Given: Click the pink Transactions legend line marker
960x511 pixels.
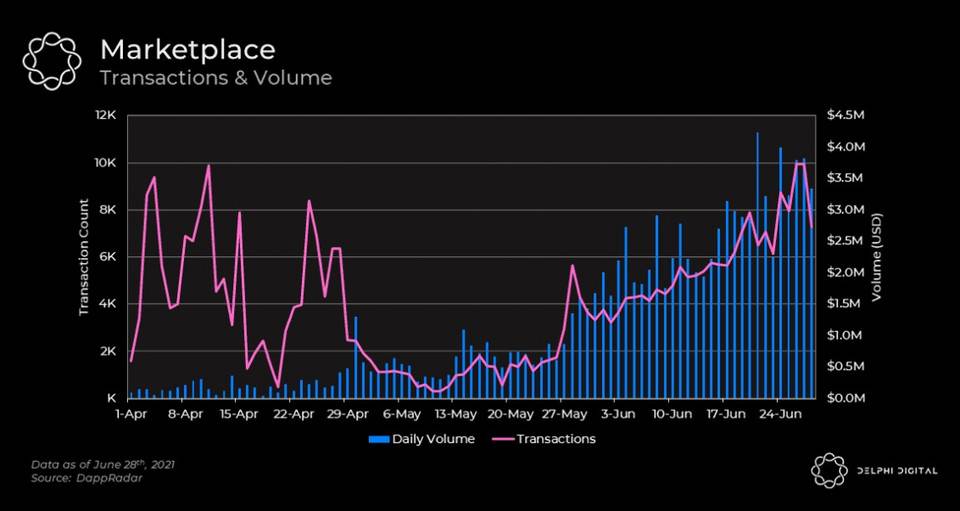Looking at the screenshot, I should tap(494, 439).
